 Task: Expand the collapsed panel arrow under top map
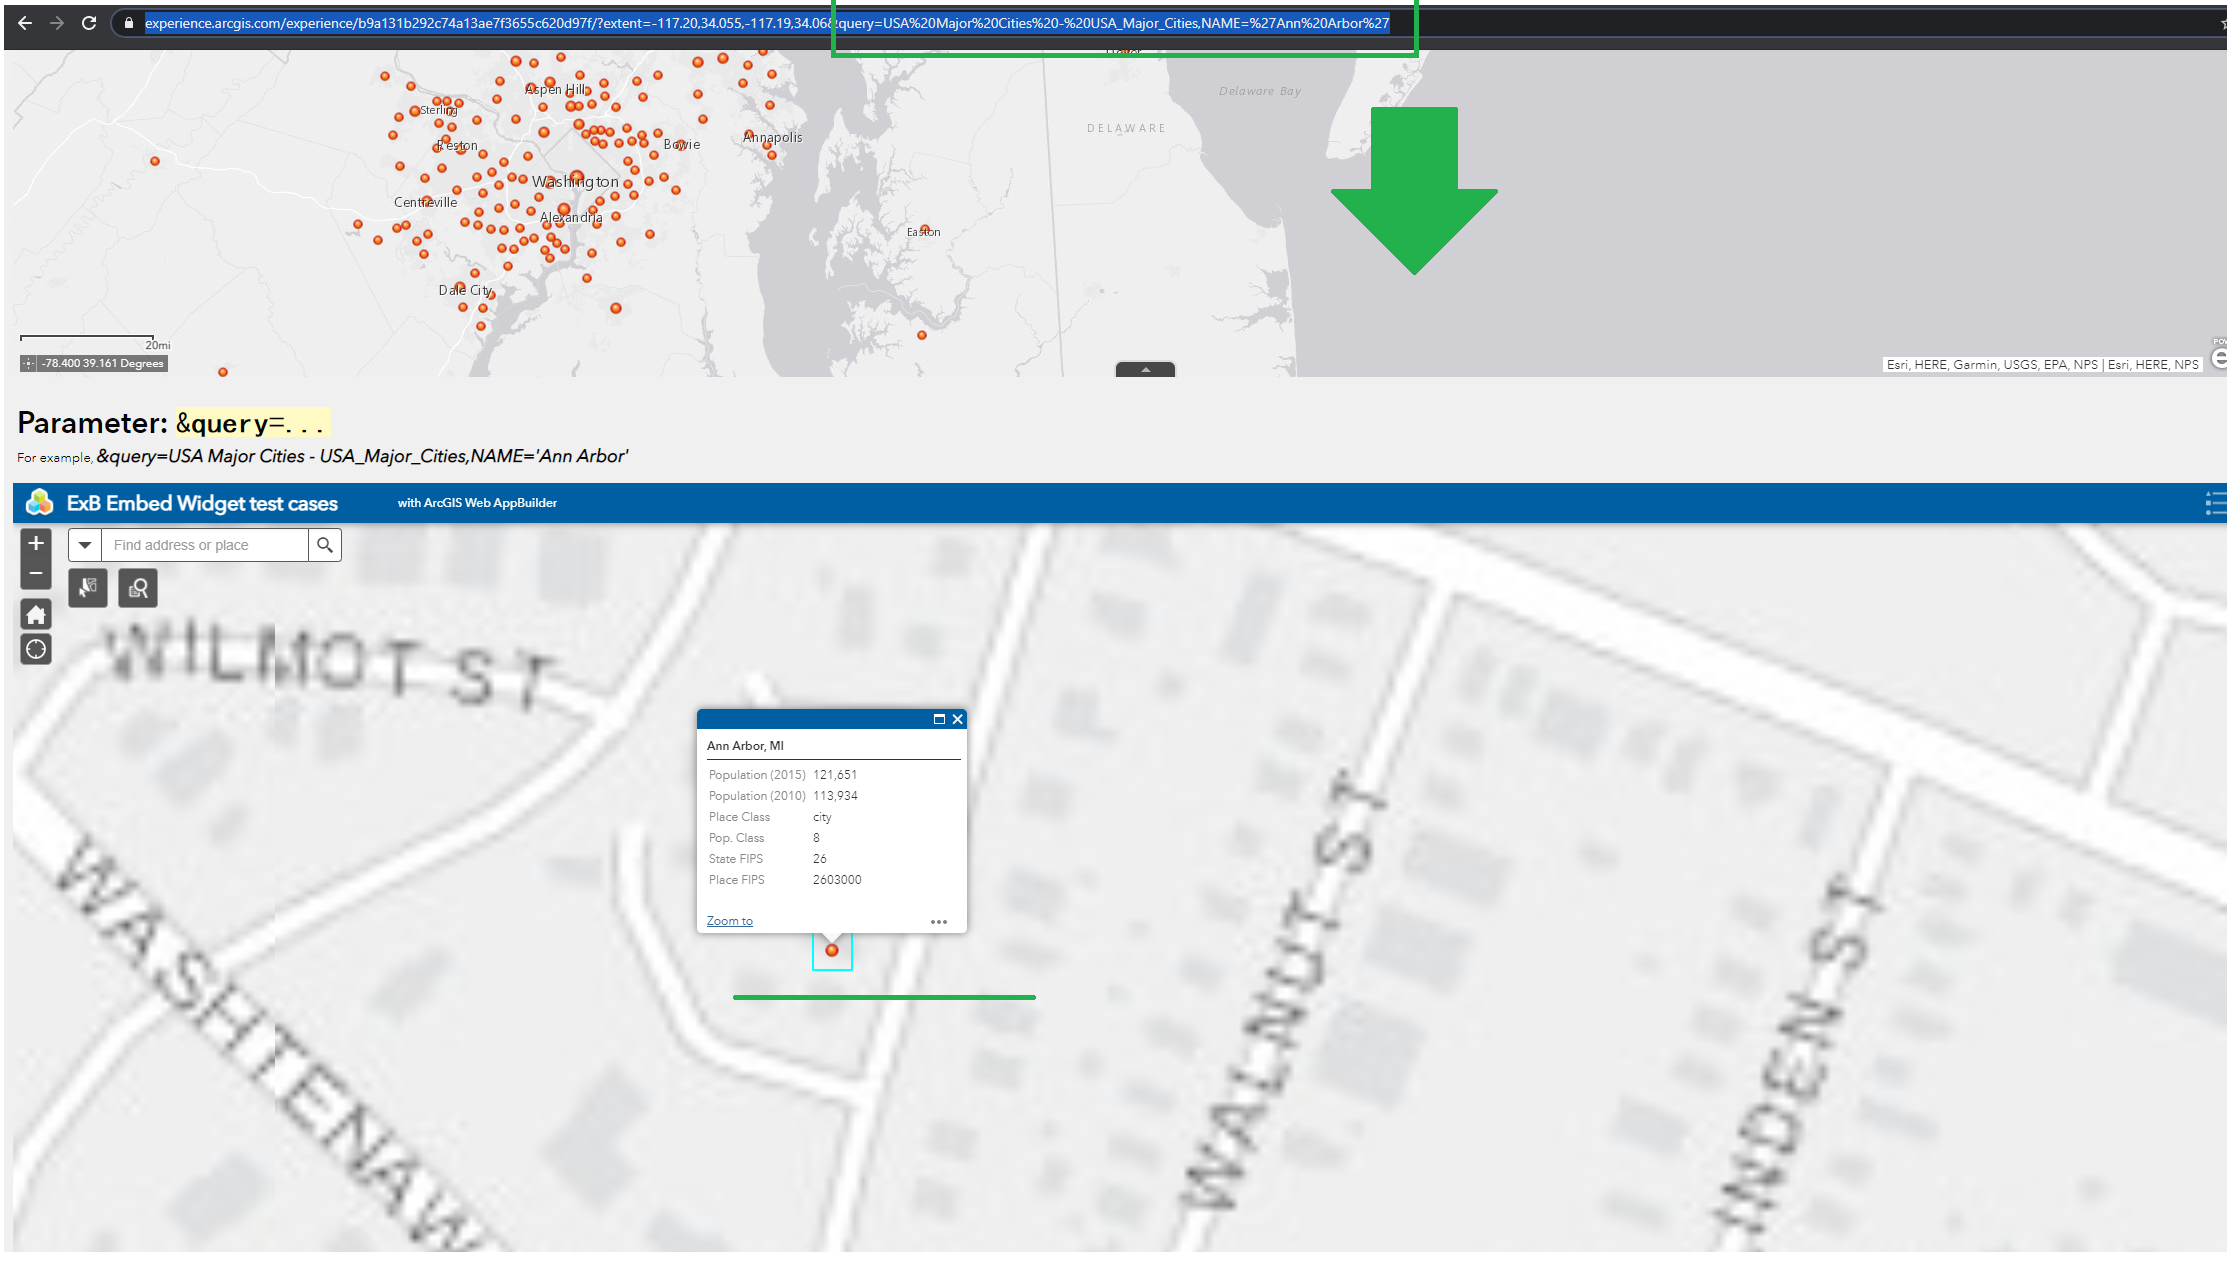(1145, 369)
